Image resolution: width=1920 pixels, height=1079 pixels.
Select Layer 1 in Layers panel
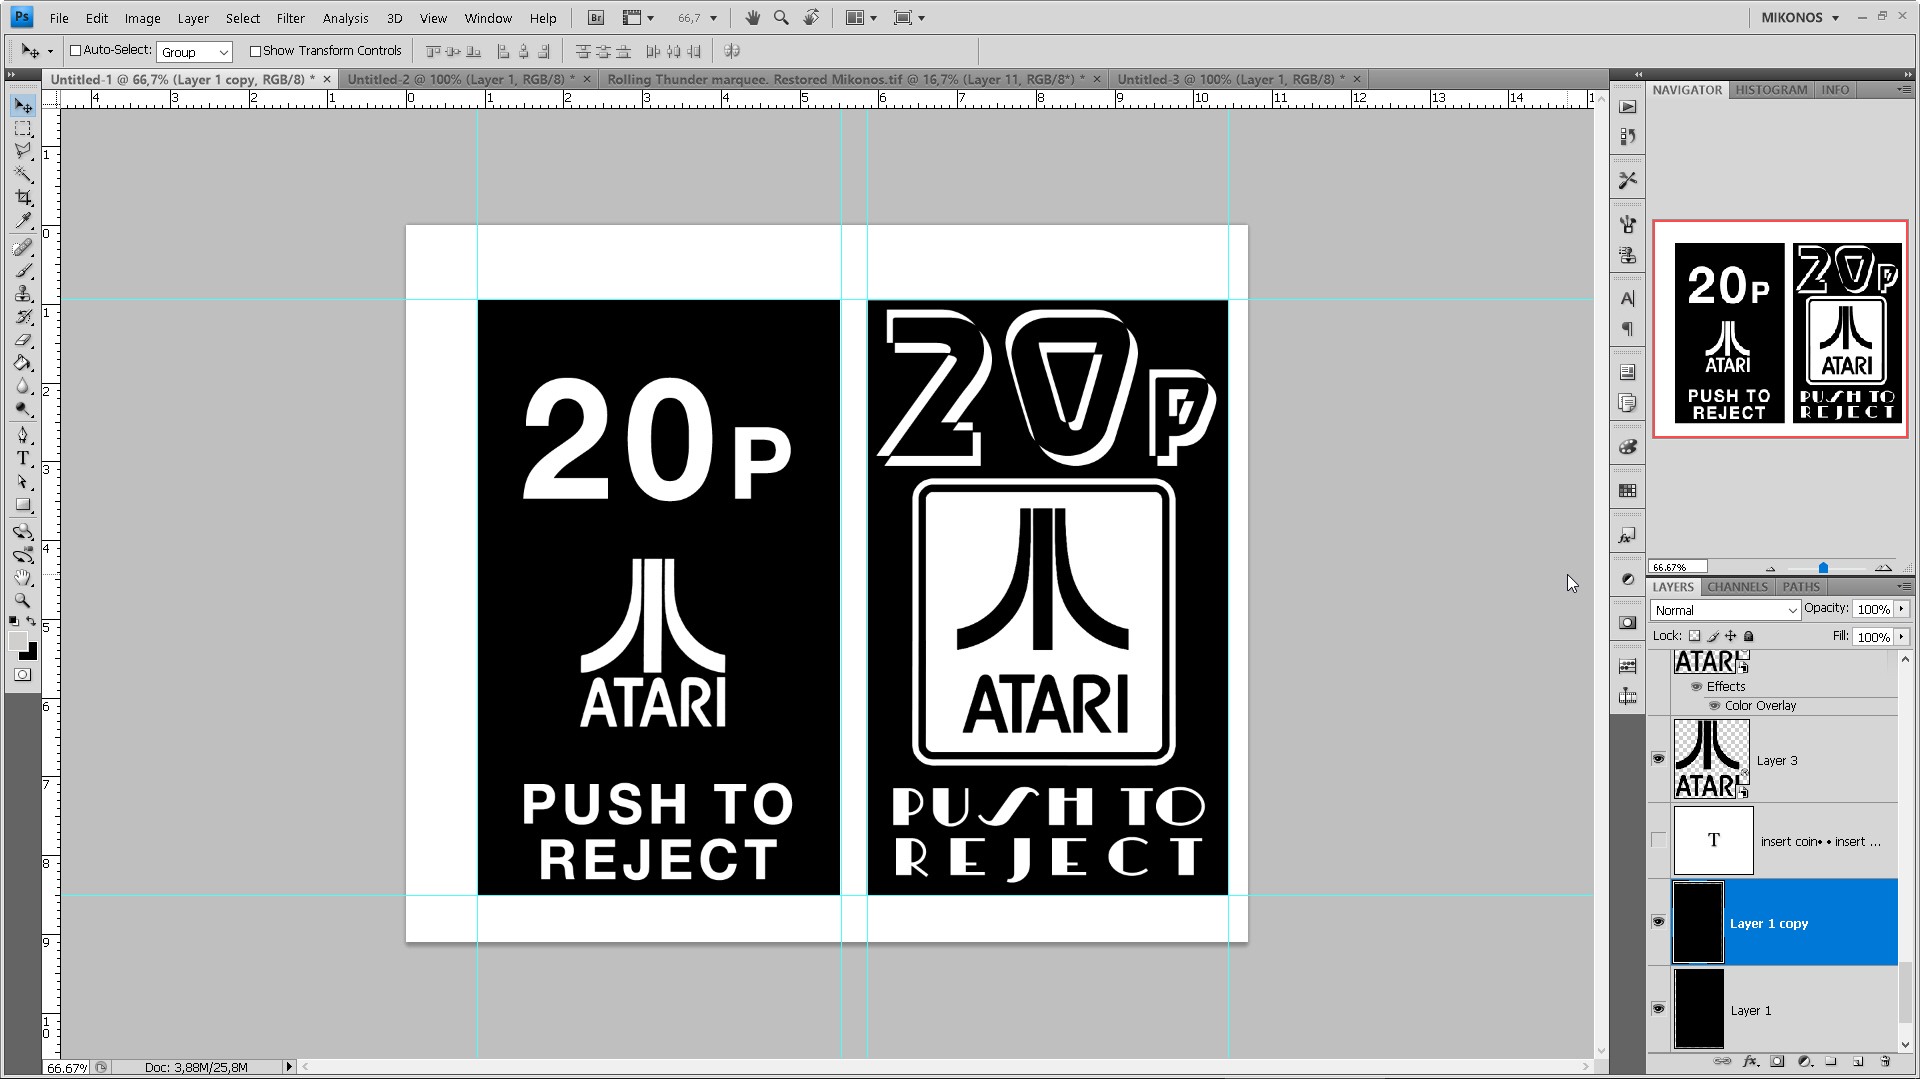click(x=1786, y=1010)
